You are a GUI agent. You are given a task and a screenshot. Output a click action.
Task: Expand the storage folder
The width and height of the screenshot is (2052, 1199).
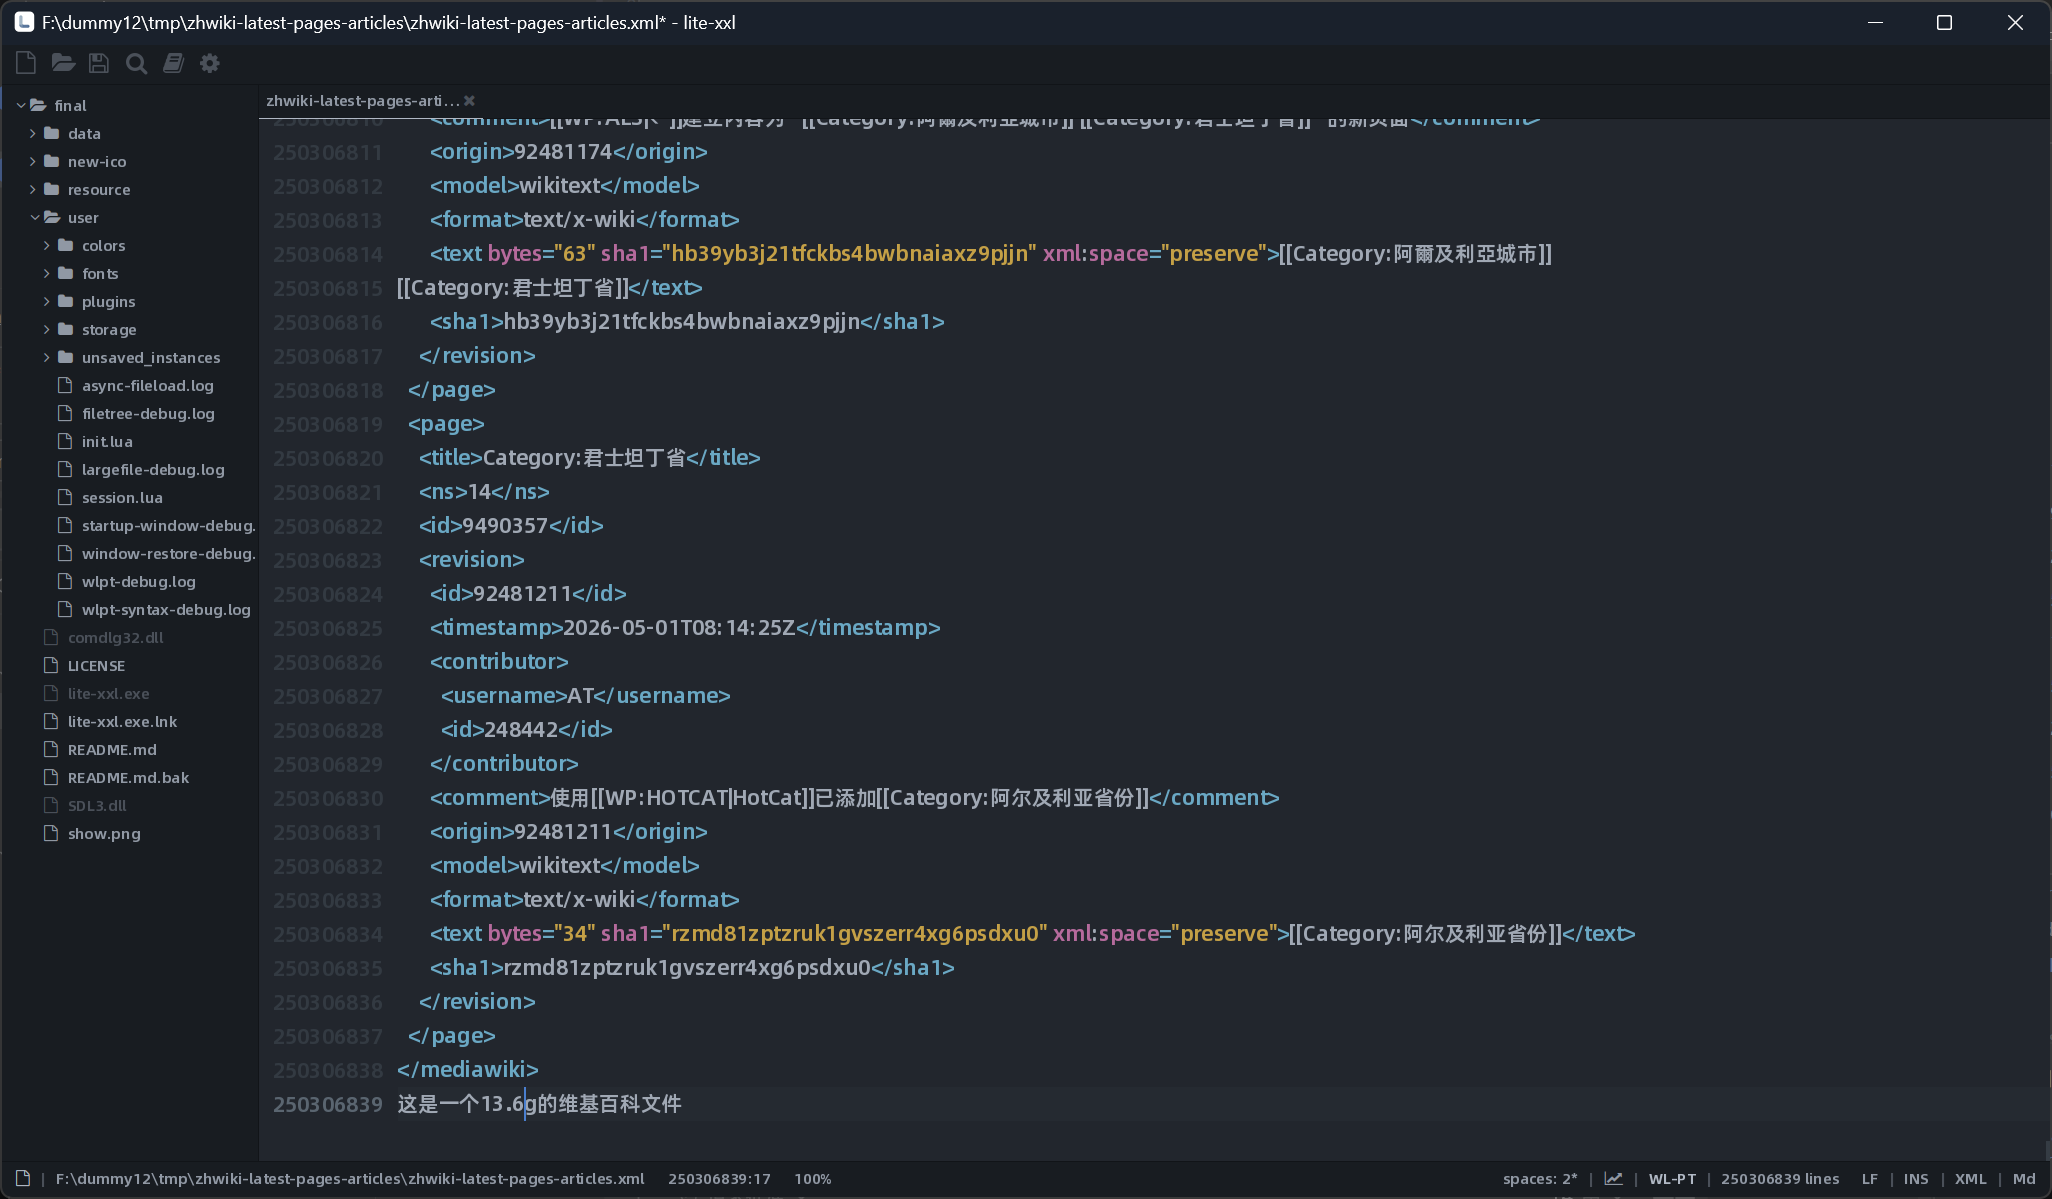47,329
